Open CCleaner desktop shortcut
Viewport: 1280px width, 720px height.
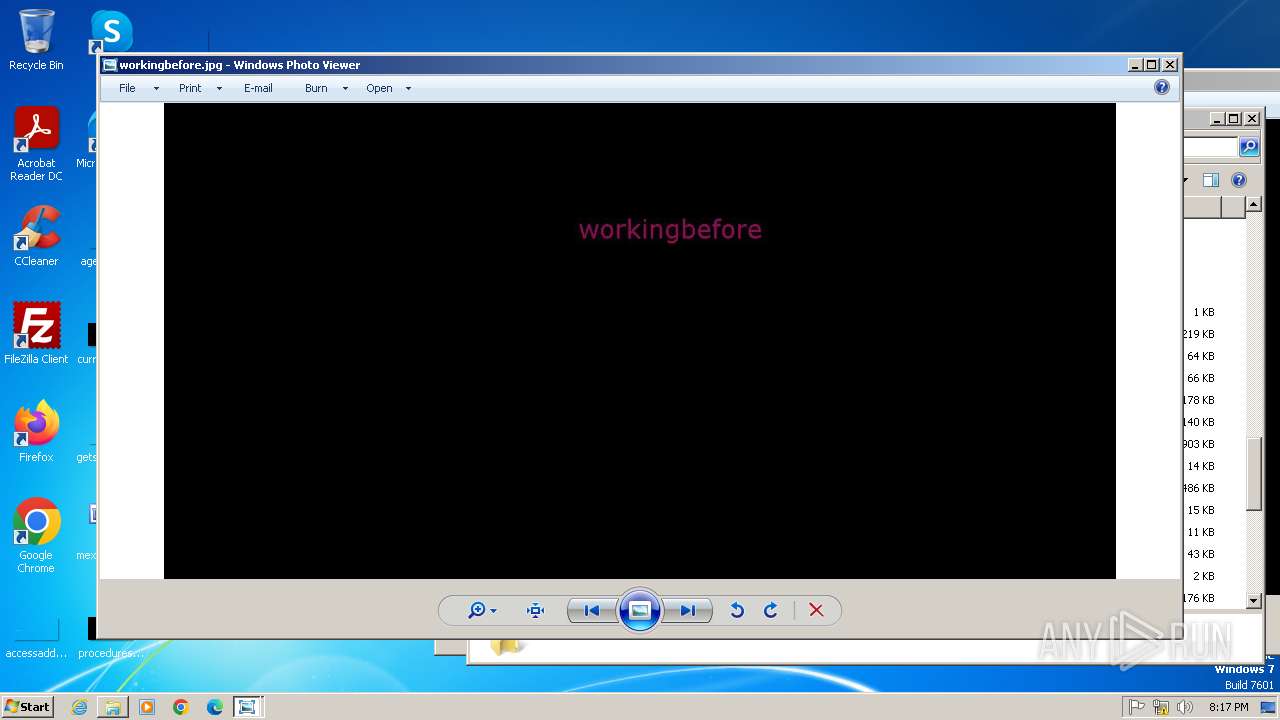(x=36, y=236)
